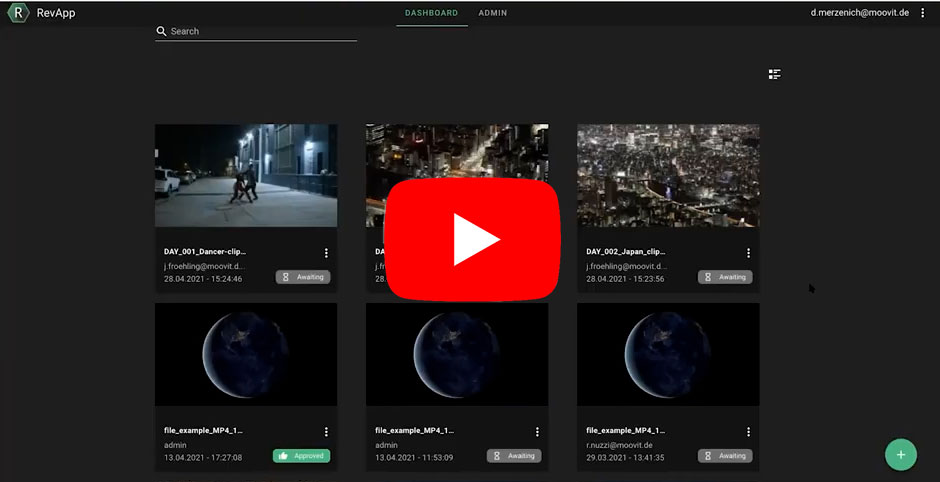Viewport: 940px width, 482px height.
Task: Open options menu for DAY_002_Japan clip
Action: (748, 253)
